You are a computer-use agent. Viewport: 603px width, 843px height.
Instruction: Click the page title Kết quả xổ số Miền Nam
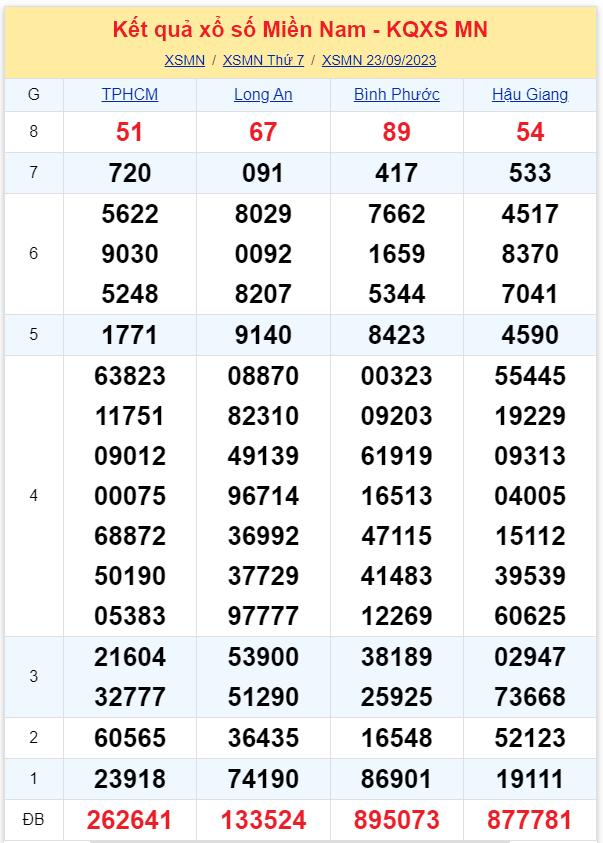[300, 30]
